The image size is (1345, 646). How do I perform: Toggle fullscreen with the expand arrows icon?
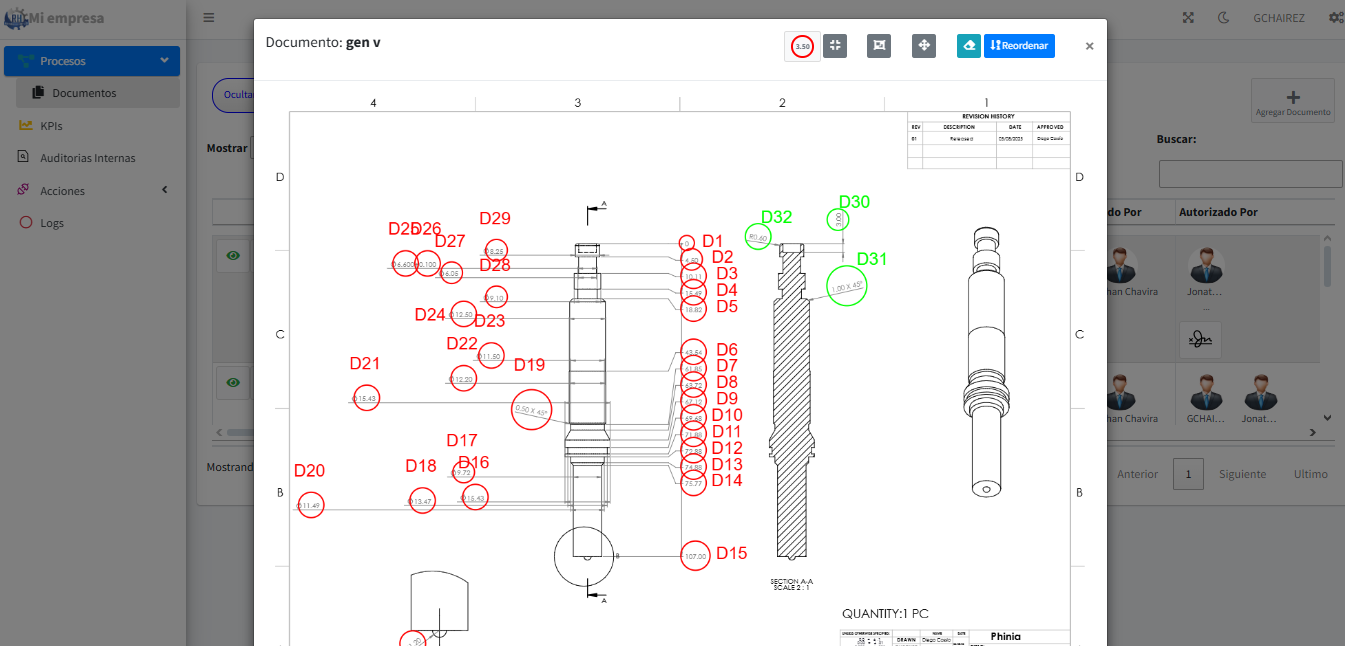click(1189, 18)
